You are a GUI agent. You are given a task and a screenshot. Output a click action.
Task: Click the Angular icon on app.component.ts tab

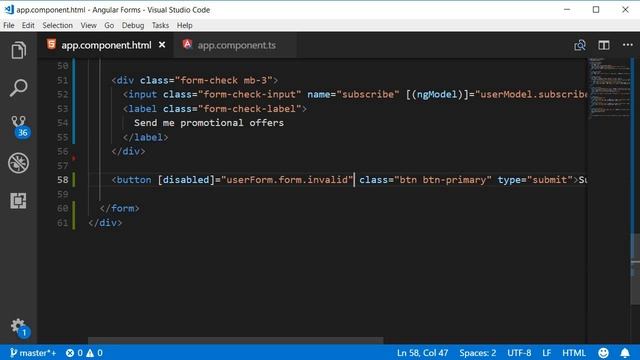click(187, 44)
